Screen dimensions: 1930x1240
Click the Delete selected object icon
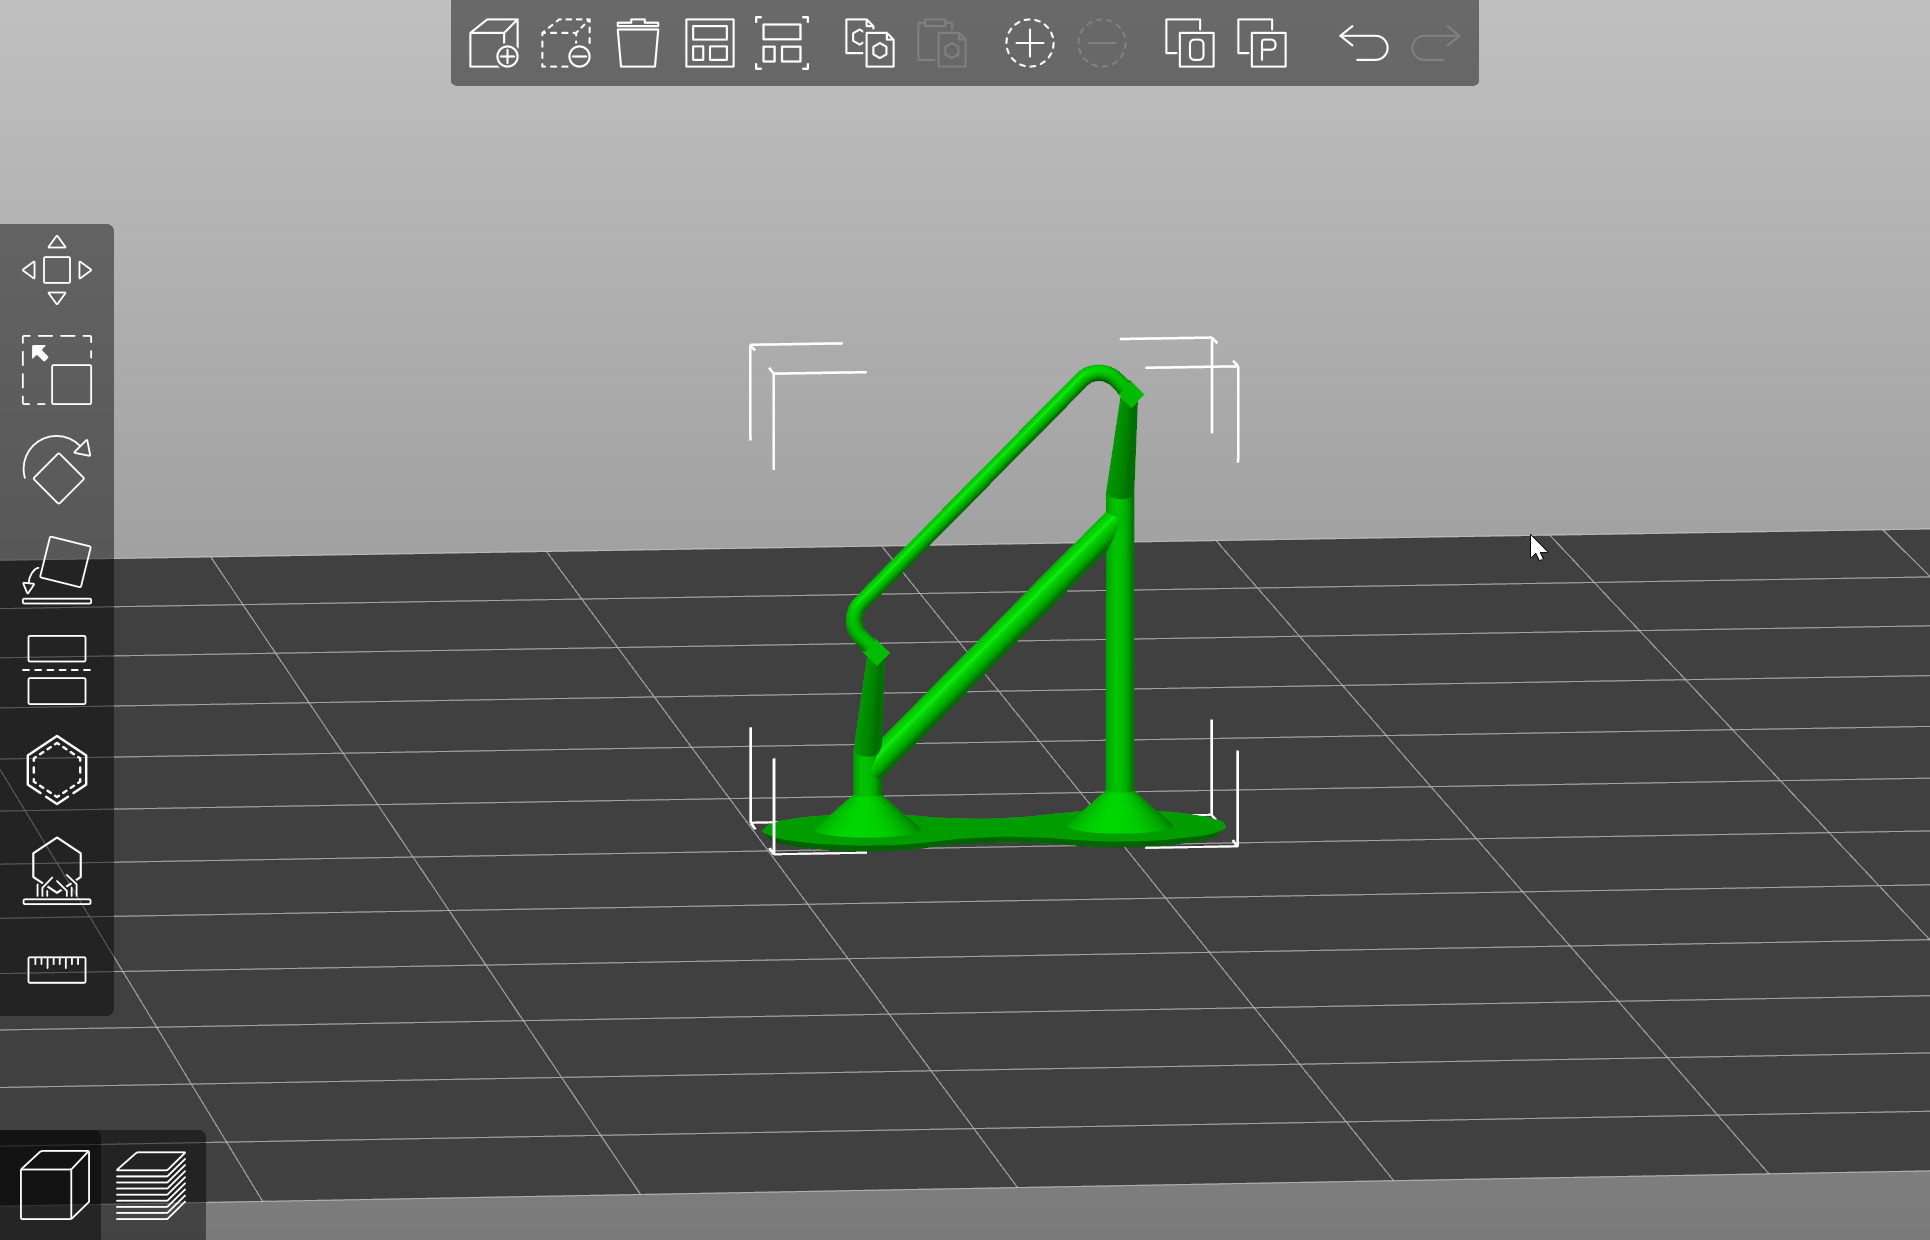click(566, 44)
